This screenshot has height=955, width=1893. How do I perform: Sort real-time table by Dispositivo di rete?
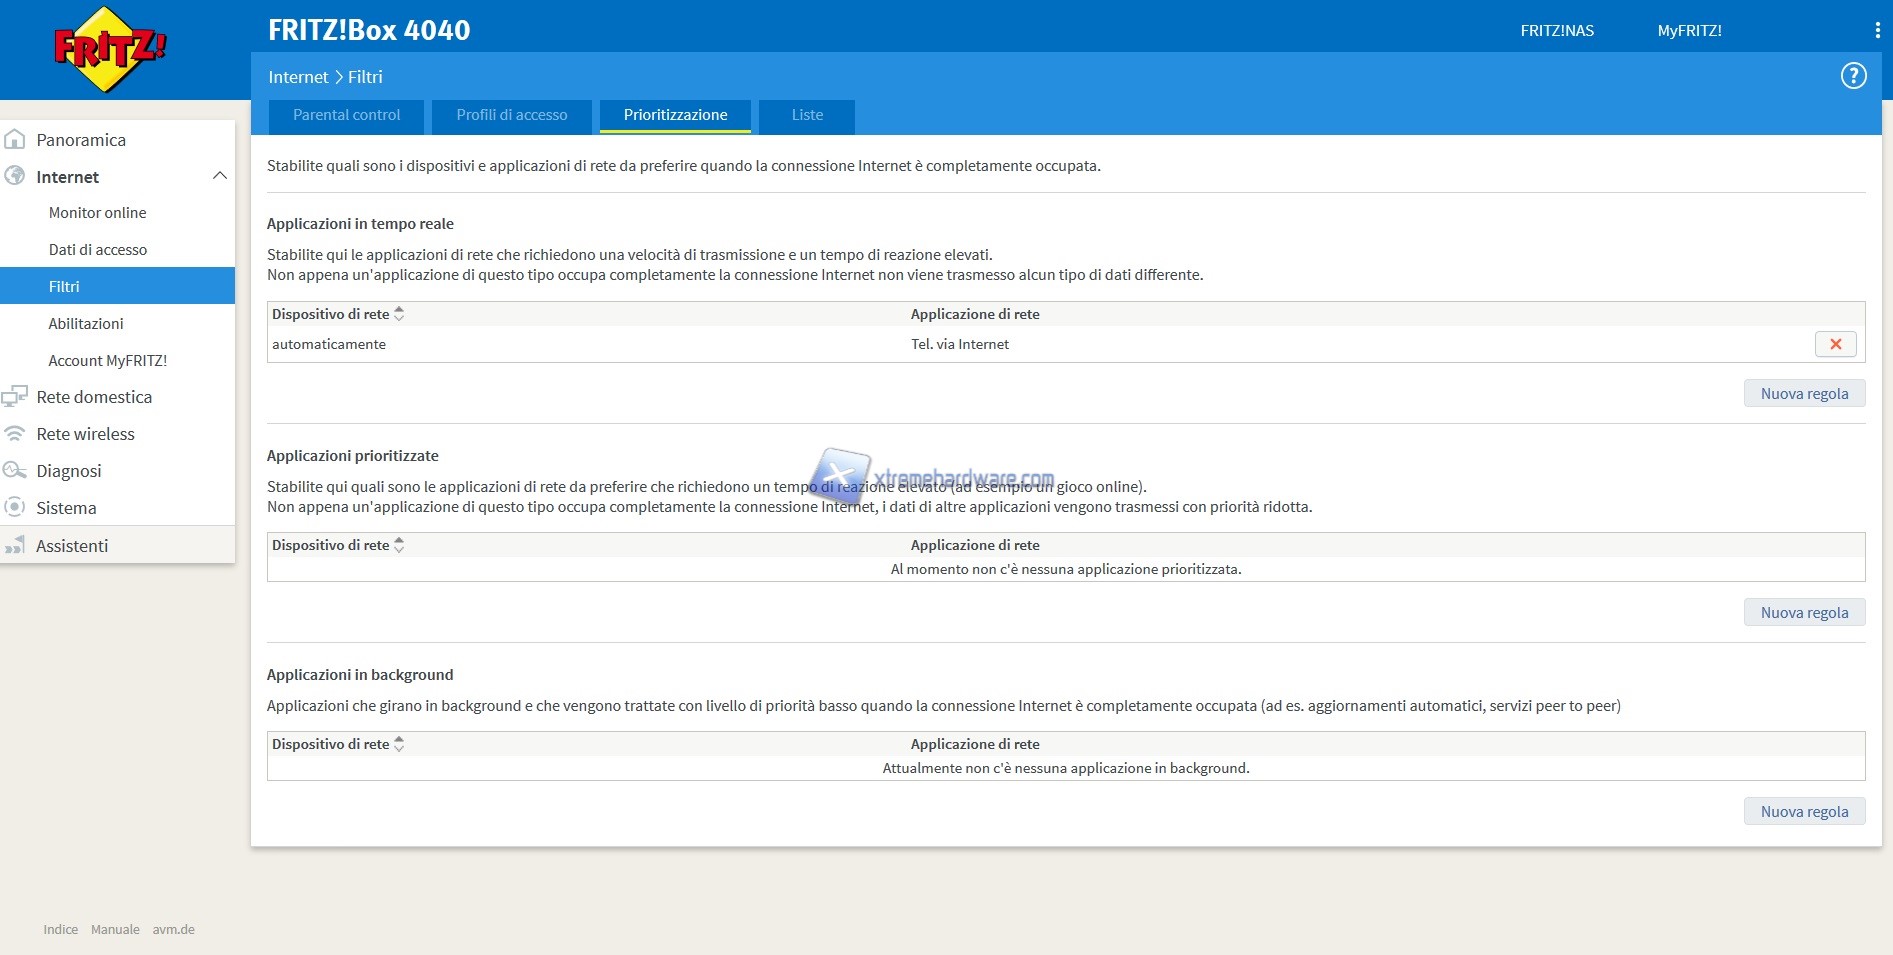[399, 314]
